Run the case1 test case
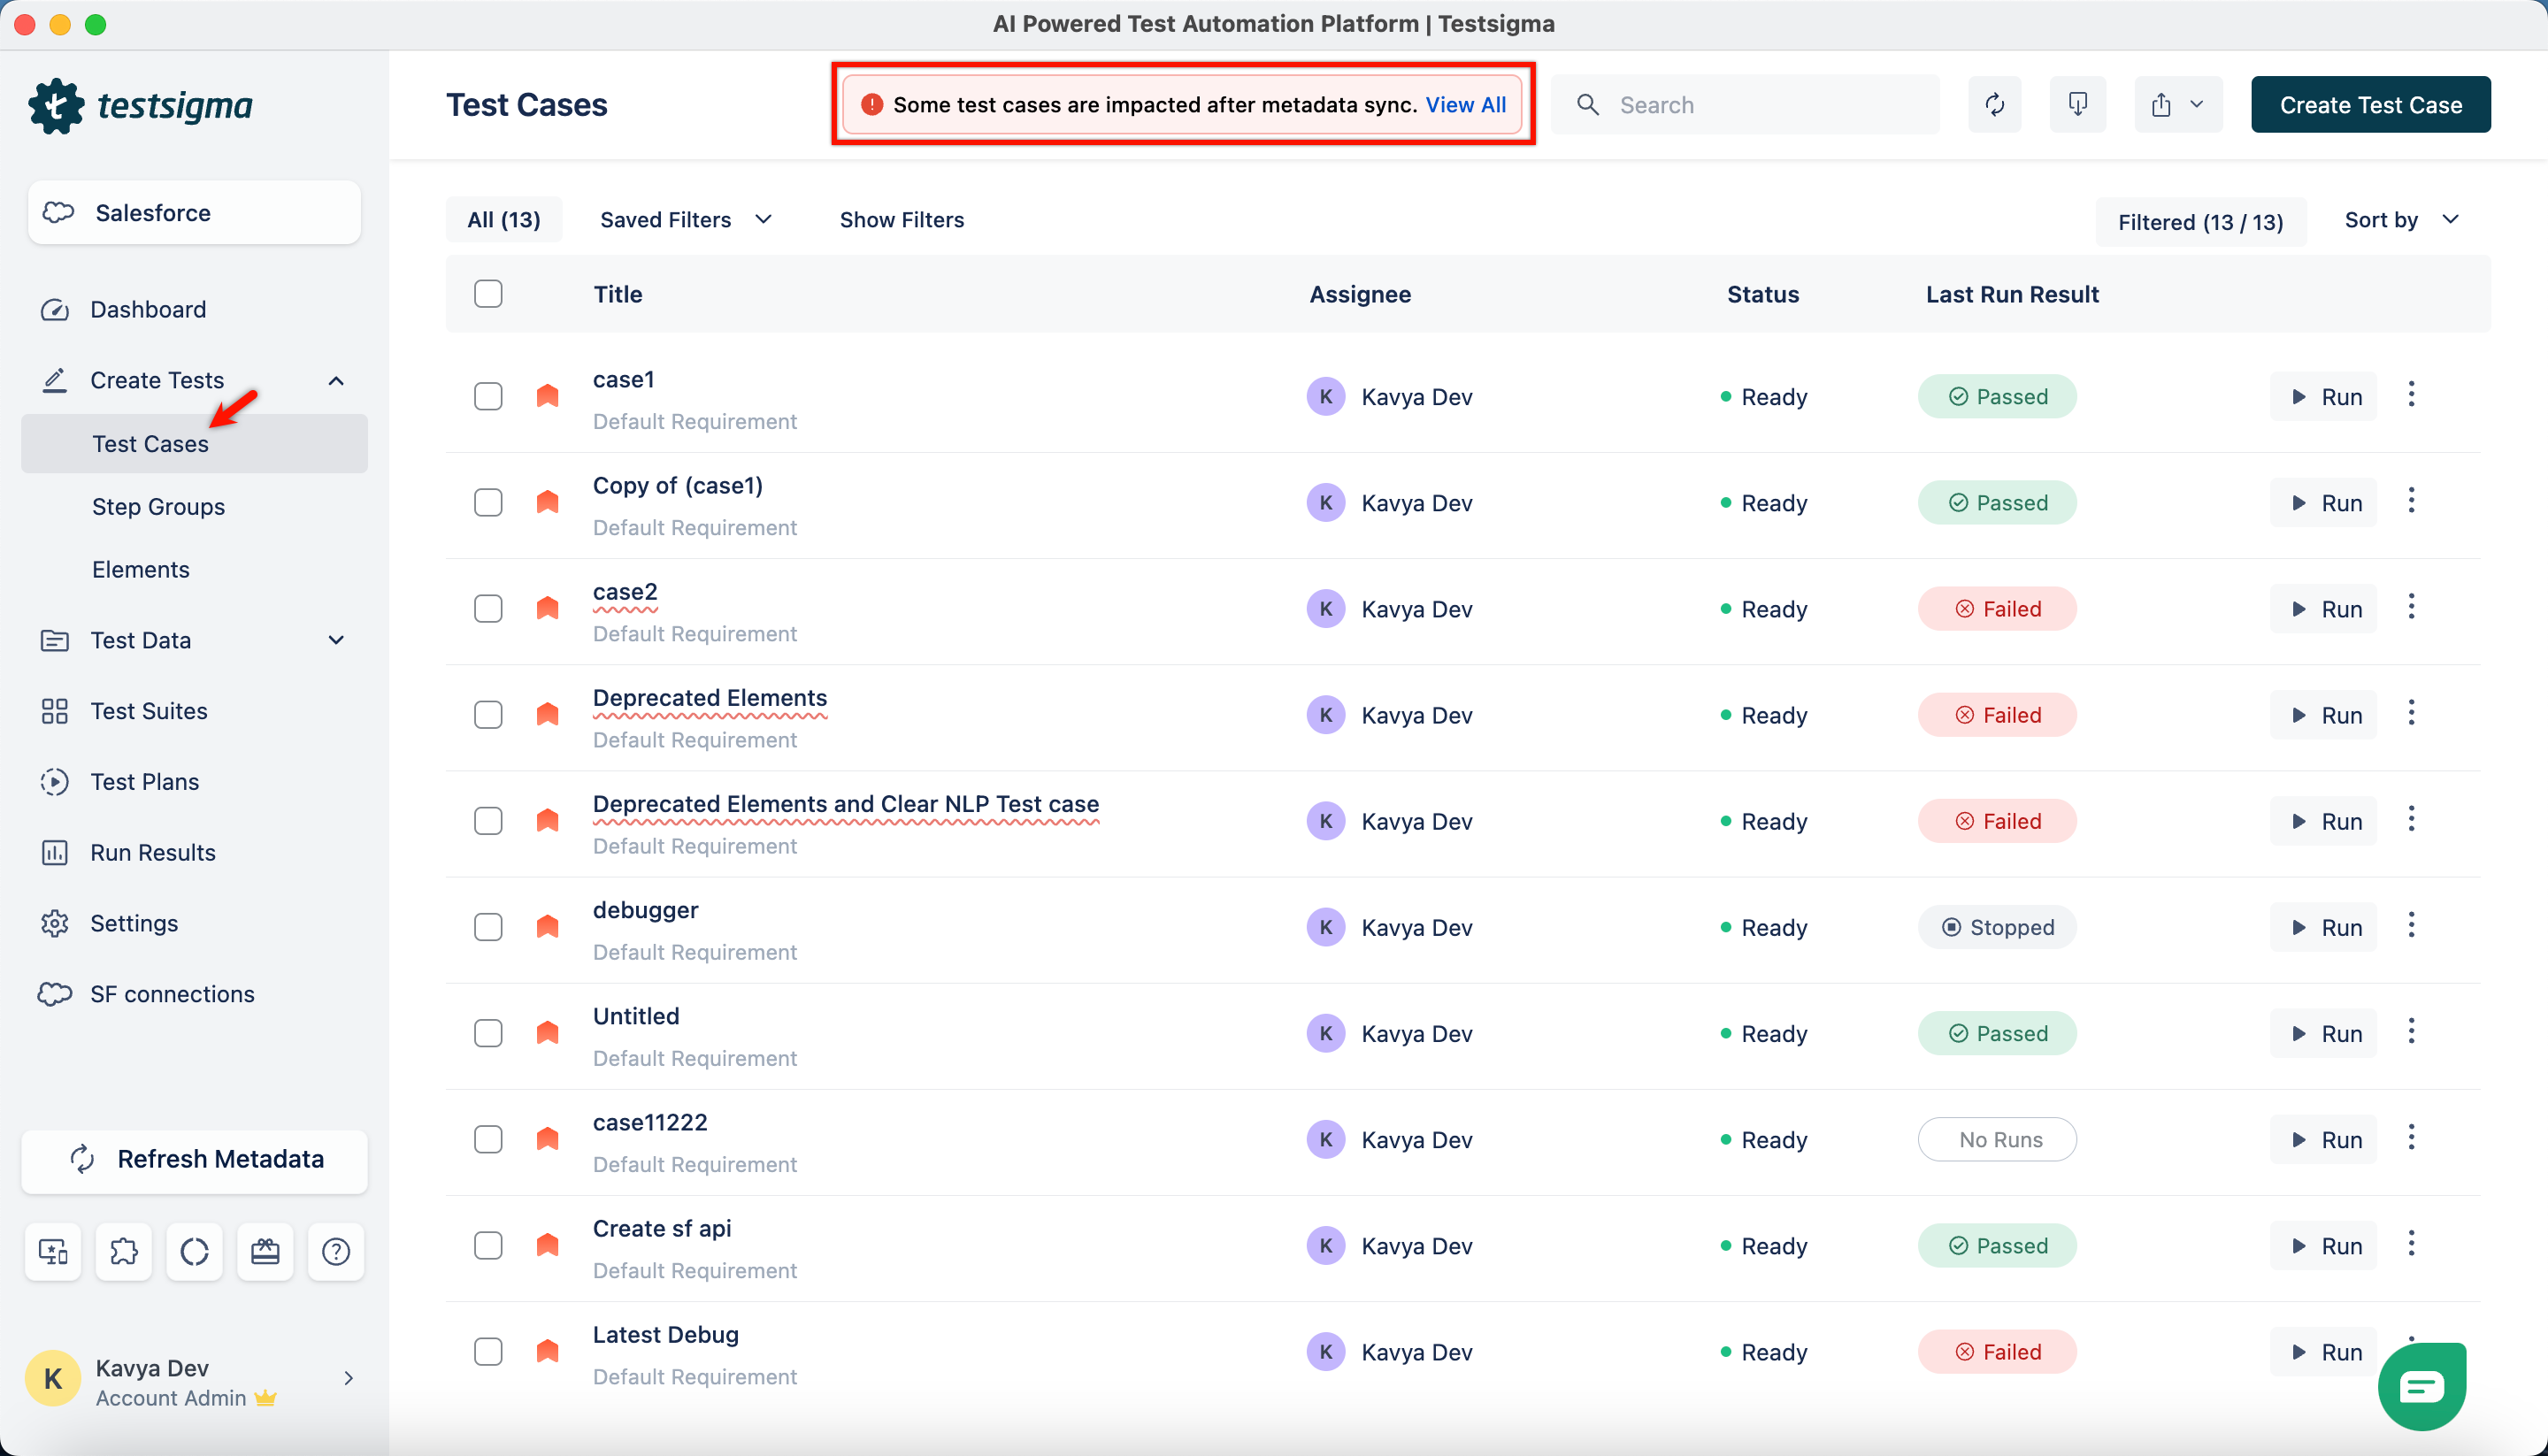The image size is (2548, 1456). pos(2324,397)
